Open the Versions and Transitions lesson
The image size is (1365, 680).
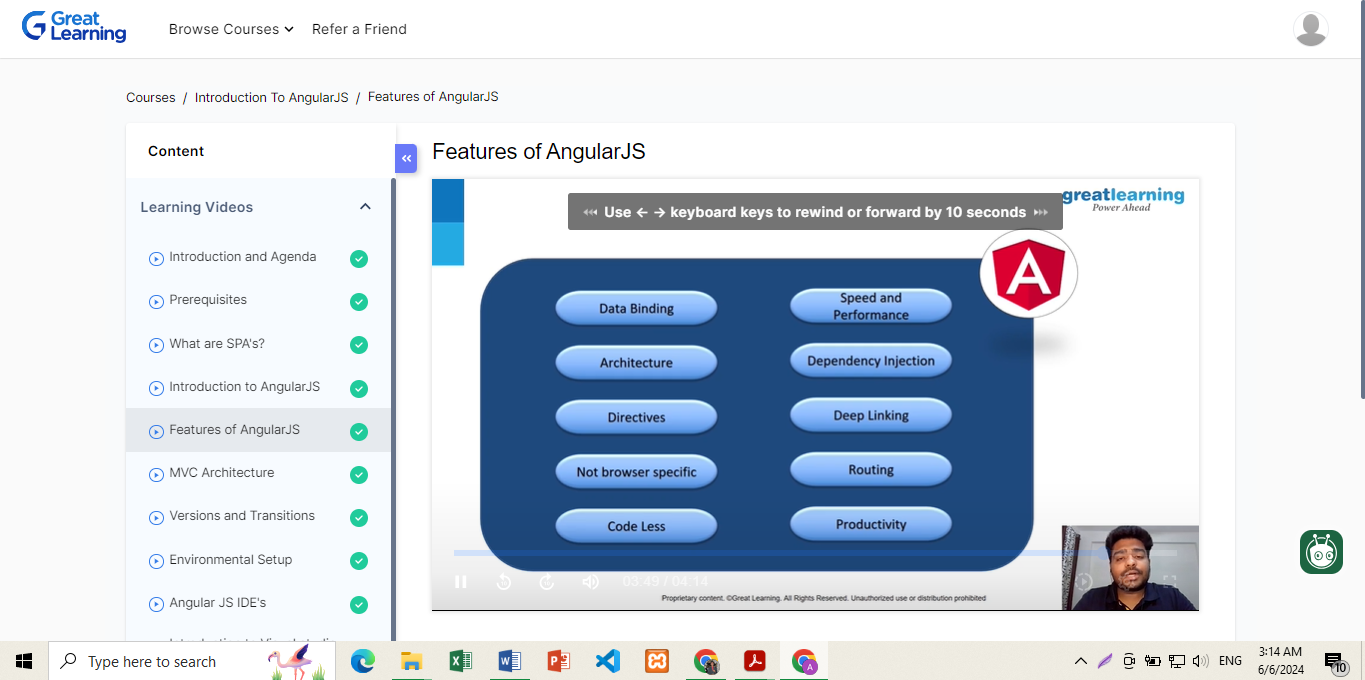[x=242, y=515]
